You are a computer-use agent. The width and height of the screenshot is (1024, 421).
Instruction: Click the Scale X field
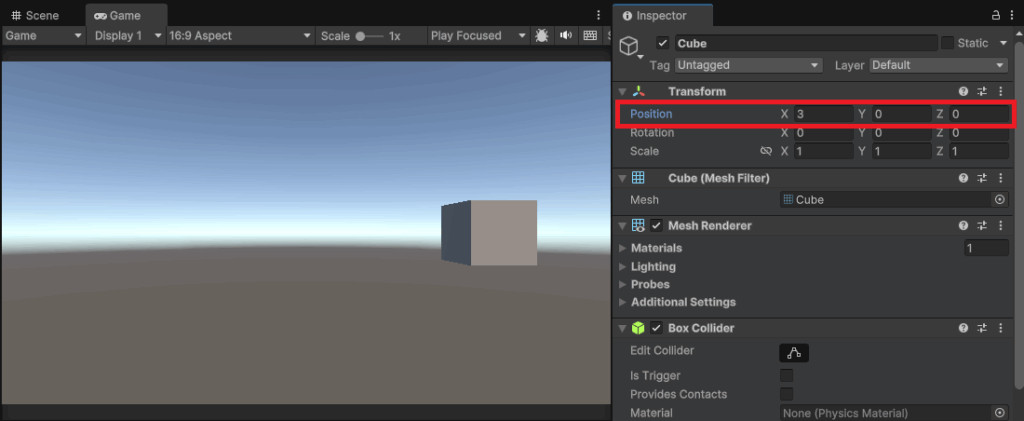[x=824, y=151]
